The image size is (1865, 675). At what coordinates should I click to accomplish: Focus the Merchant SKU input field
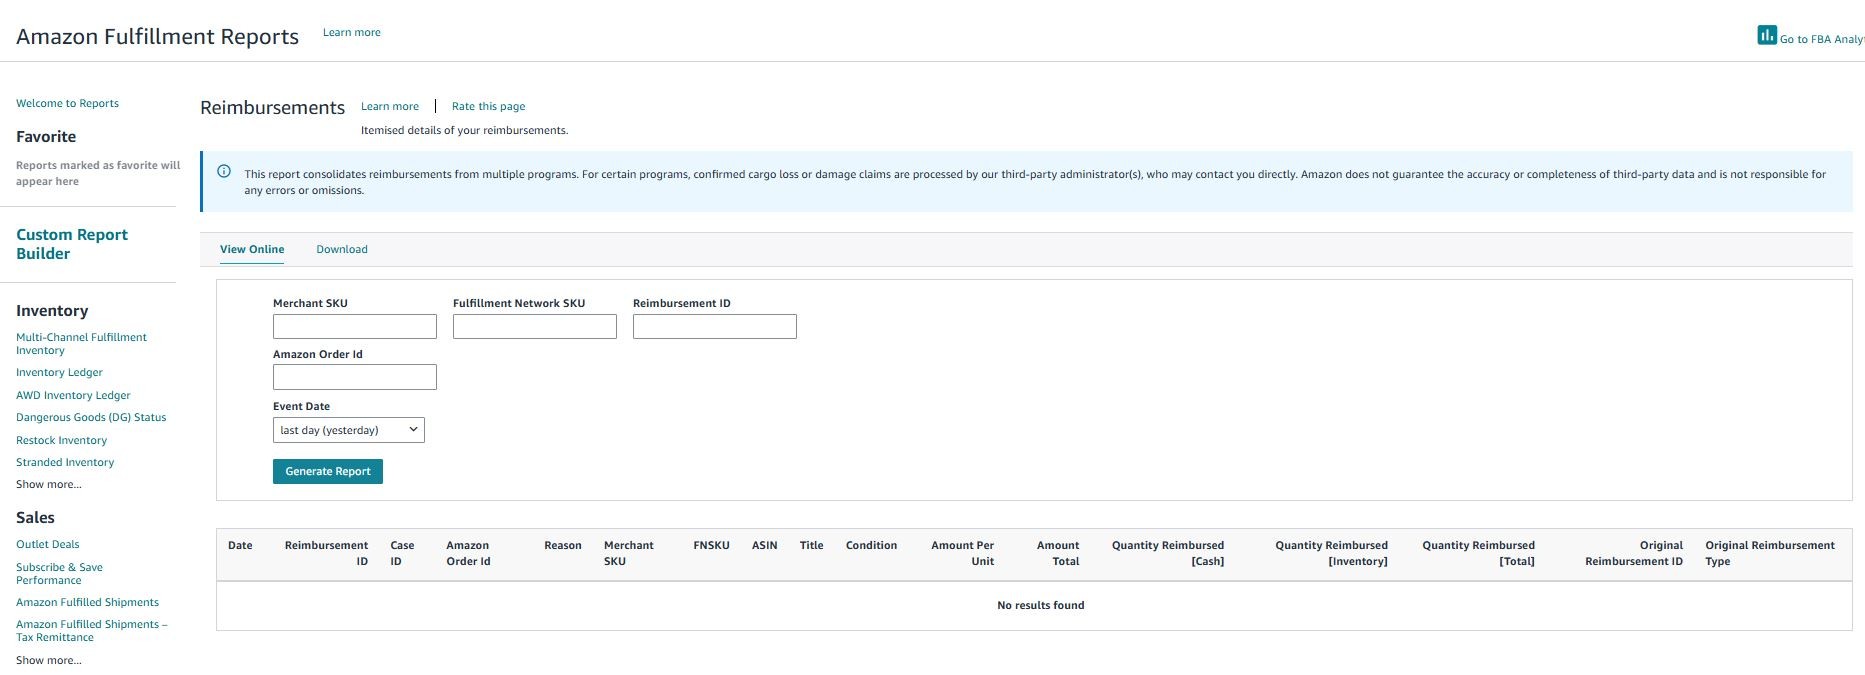tap(355, 326)
